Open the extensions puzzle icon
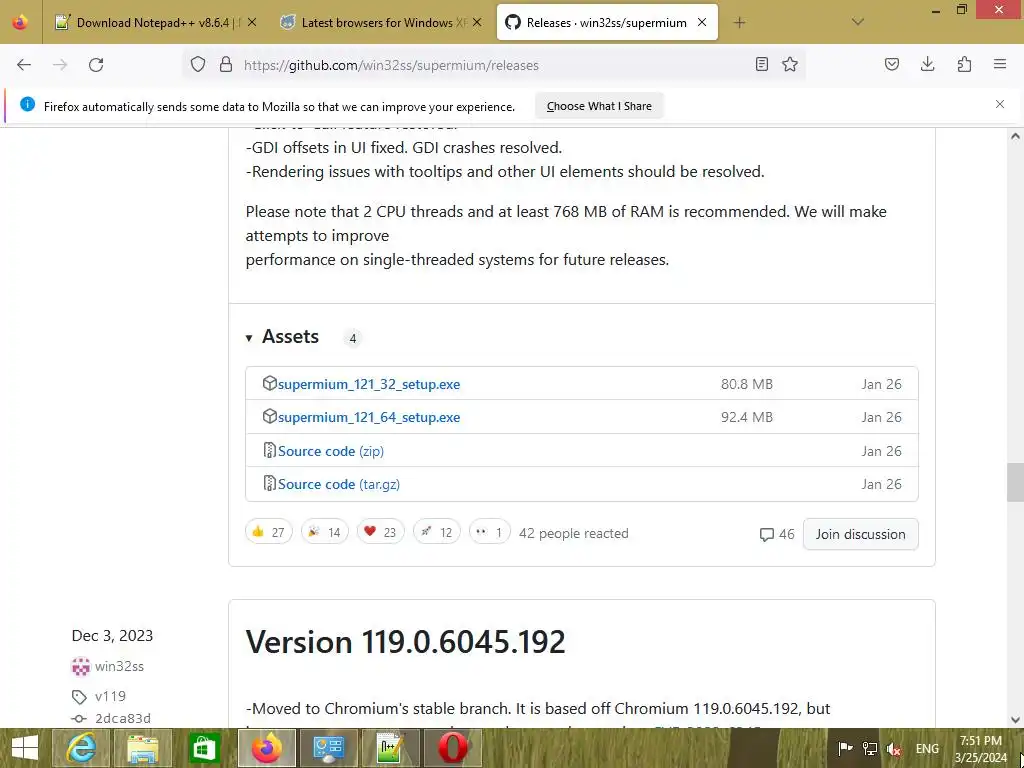1024x768 pixels. coord(965,65)
